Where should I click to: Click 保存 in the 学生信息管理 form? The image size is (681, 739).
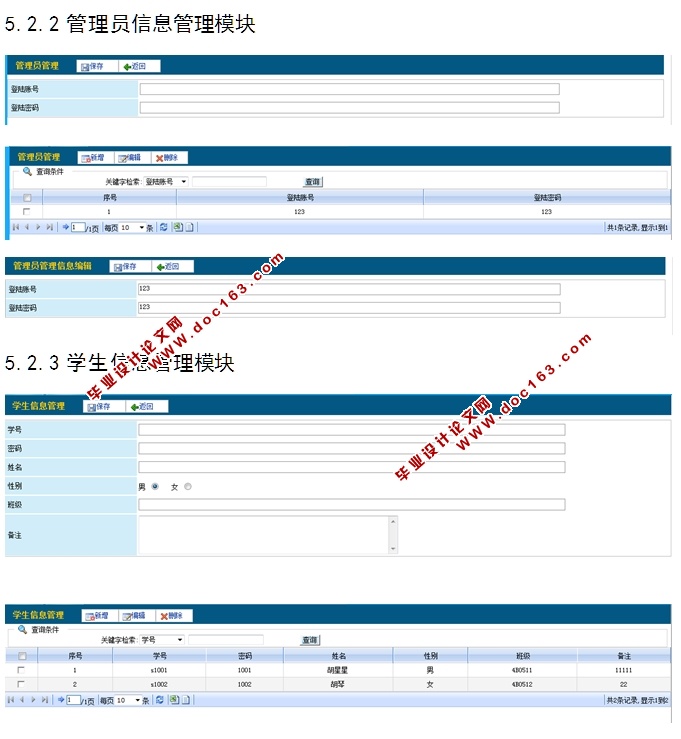(x=105, y=407)
